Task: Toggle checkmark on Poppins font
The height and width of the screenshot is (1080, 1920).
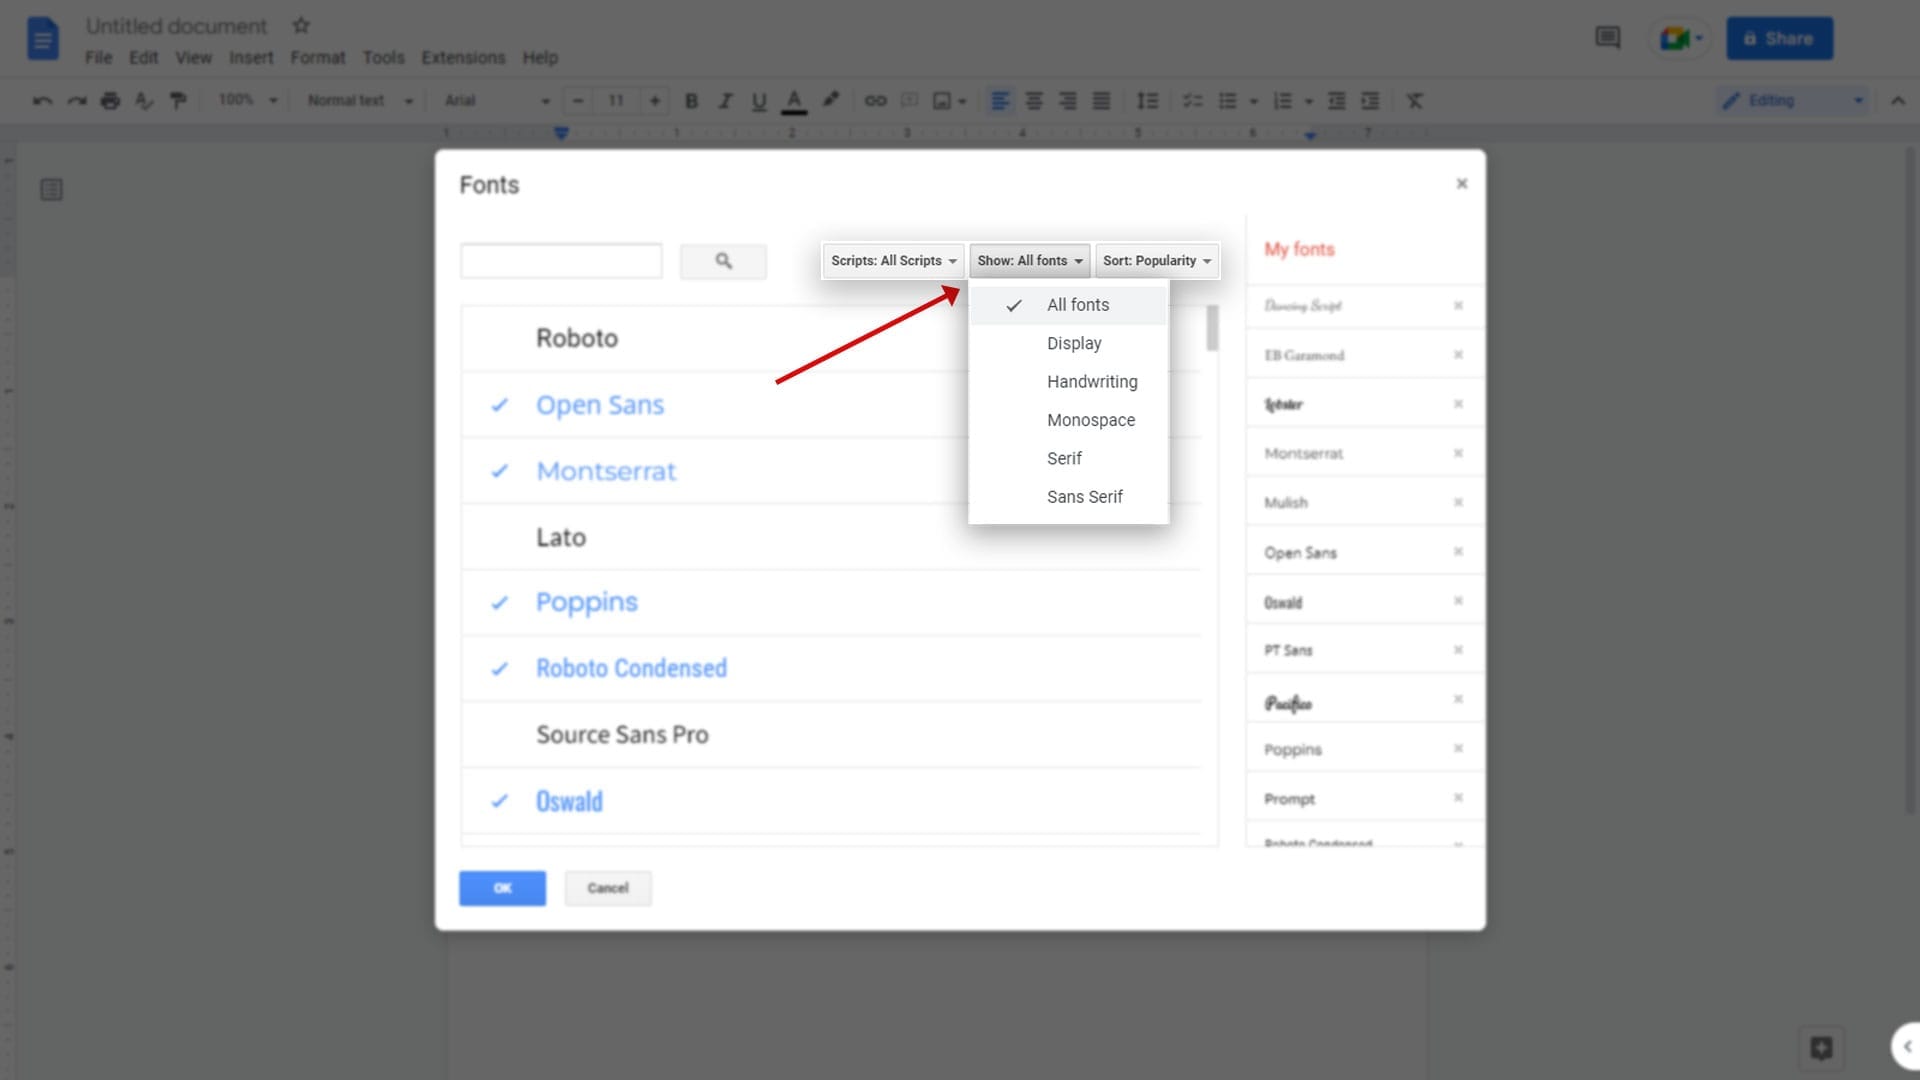Action: [498, 603]
